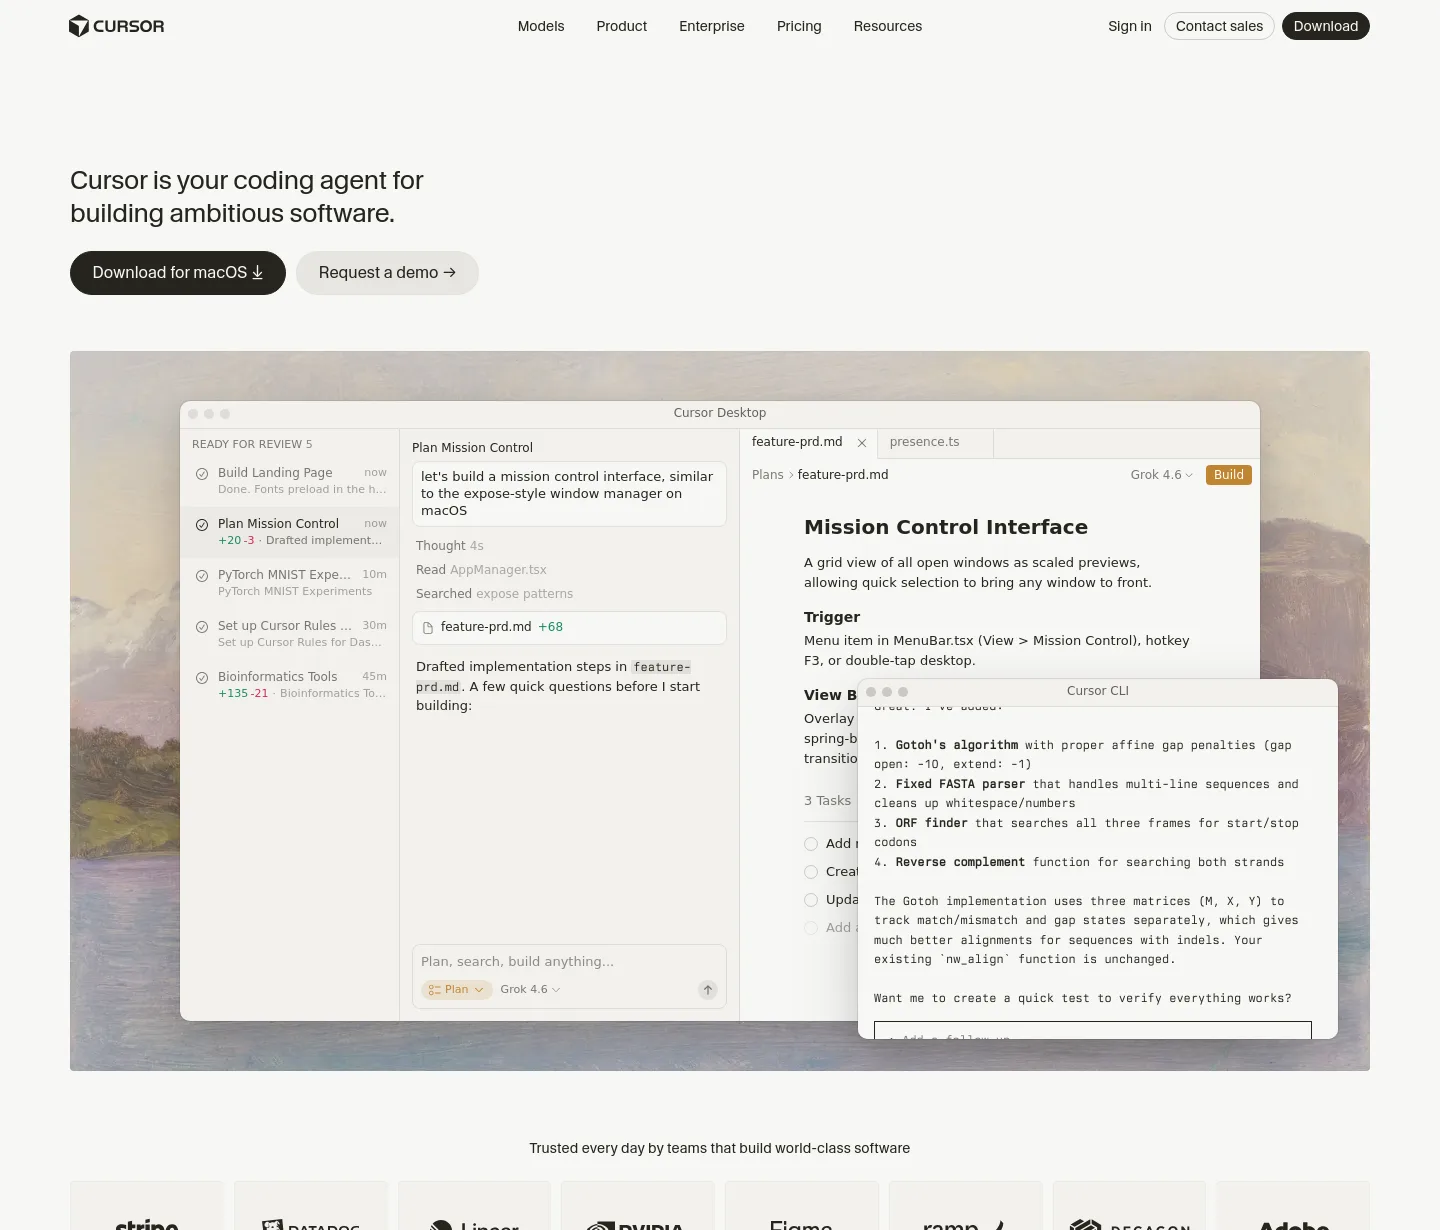The height and width of the screenshot is (1230, 1440).
Task: Click the "+135 -21" diff stats under Bioinformatics Tools
Action: point(243,694)
